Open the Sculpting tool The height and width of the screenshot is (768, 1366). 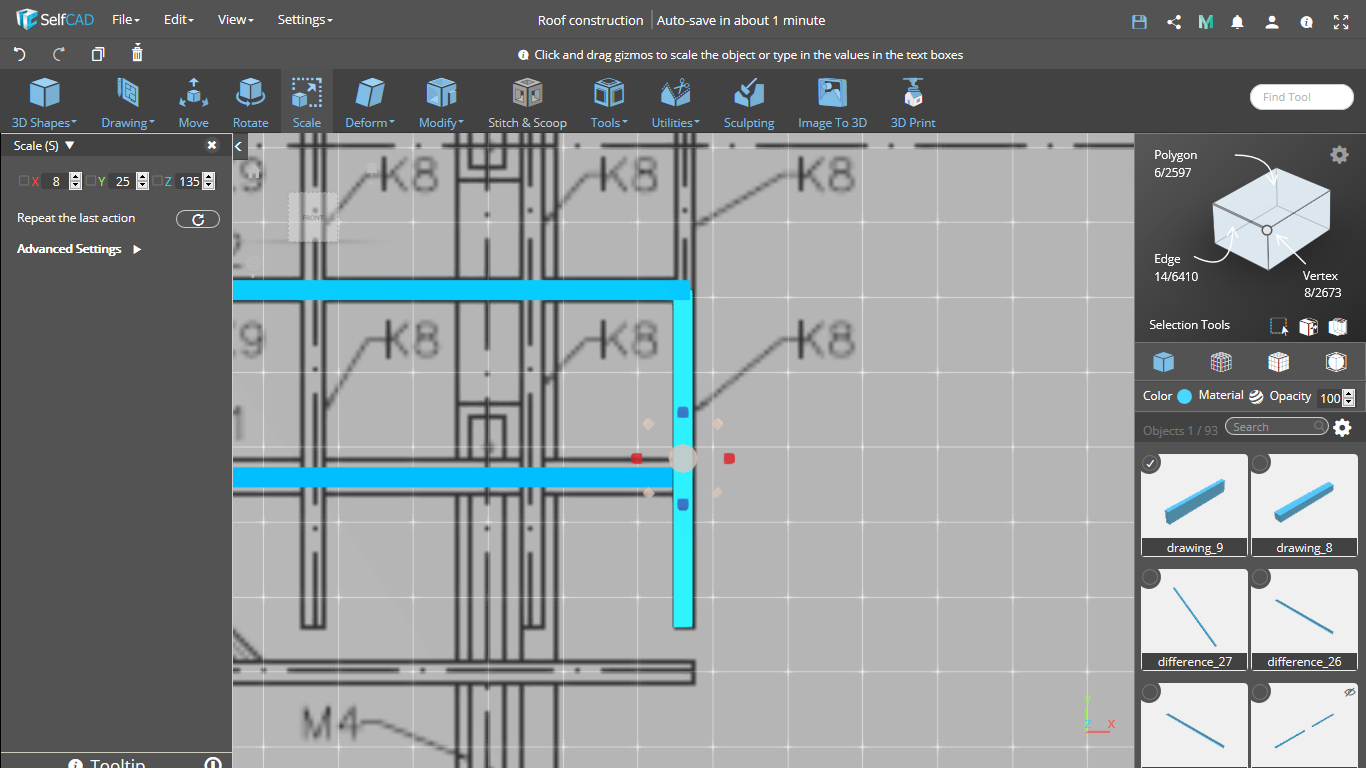click(749, 102)
